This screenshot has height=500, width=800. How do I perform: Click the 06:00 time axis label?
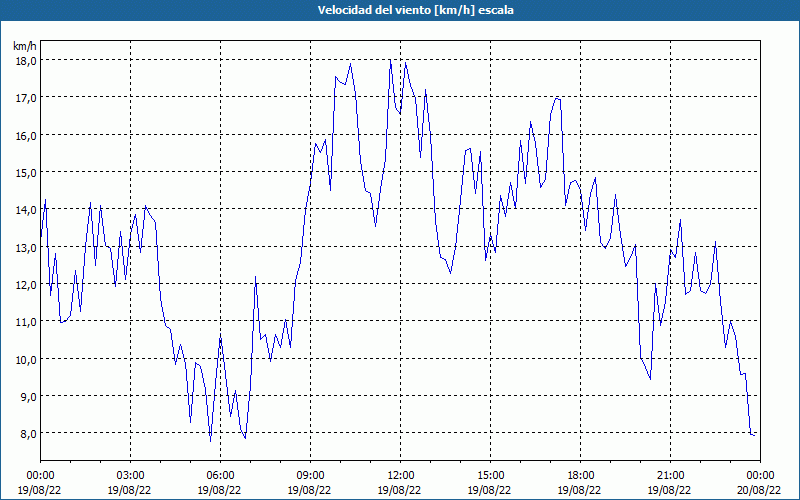220,476
